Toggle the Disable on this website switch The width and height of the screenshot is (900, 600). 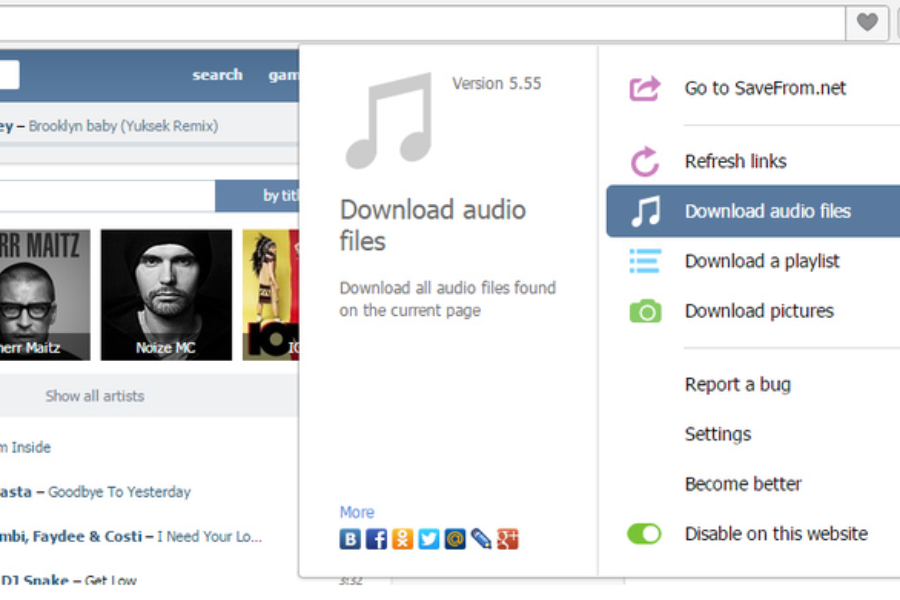(644, 534)
